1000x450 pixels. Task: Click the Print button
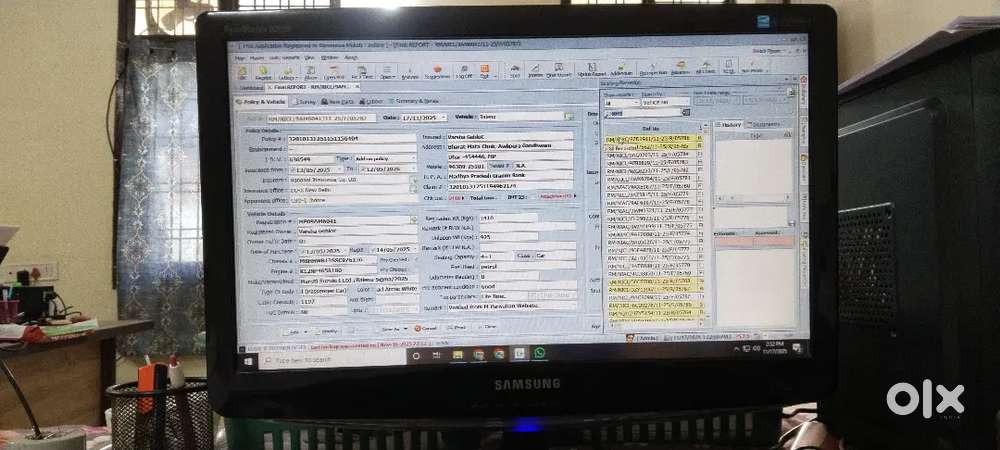457,328
